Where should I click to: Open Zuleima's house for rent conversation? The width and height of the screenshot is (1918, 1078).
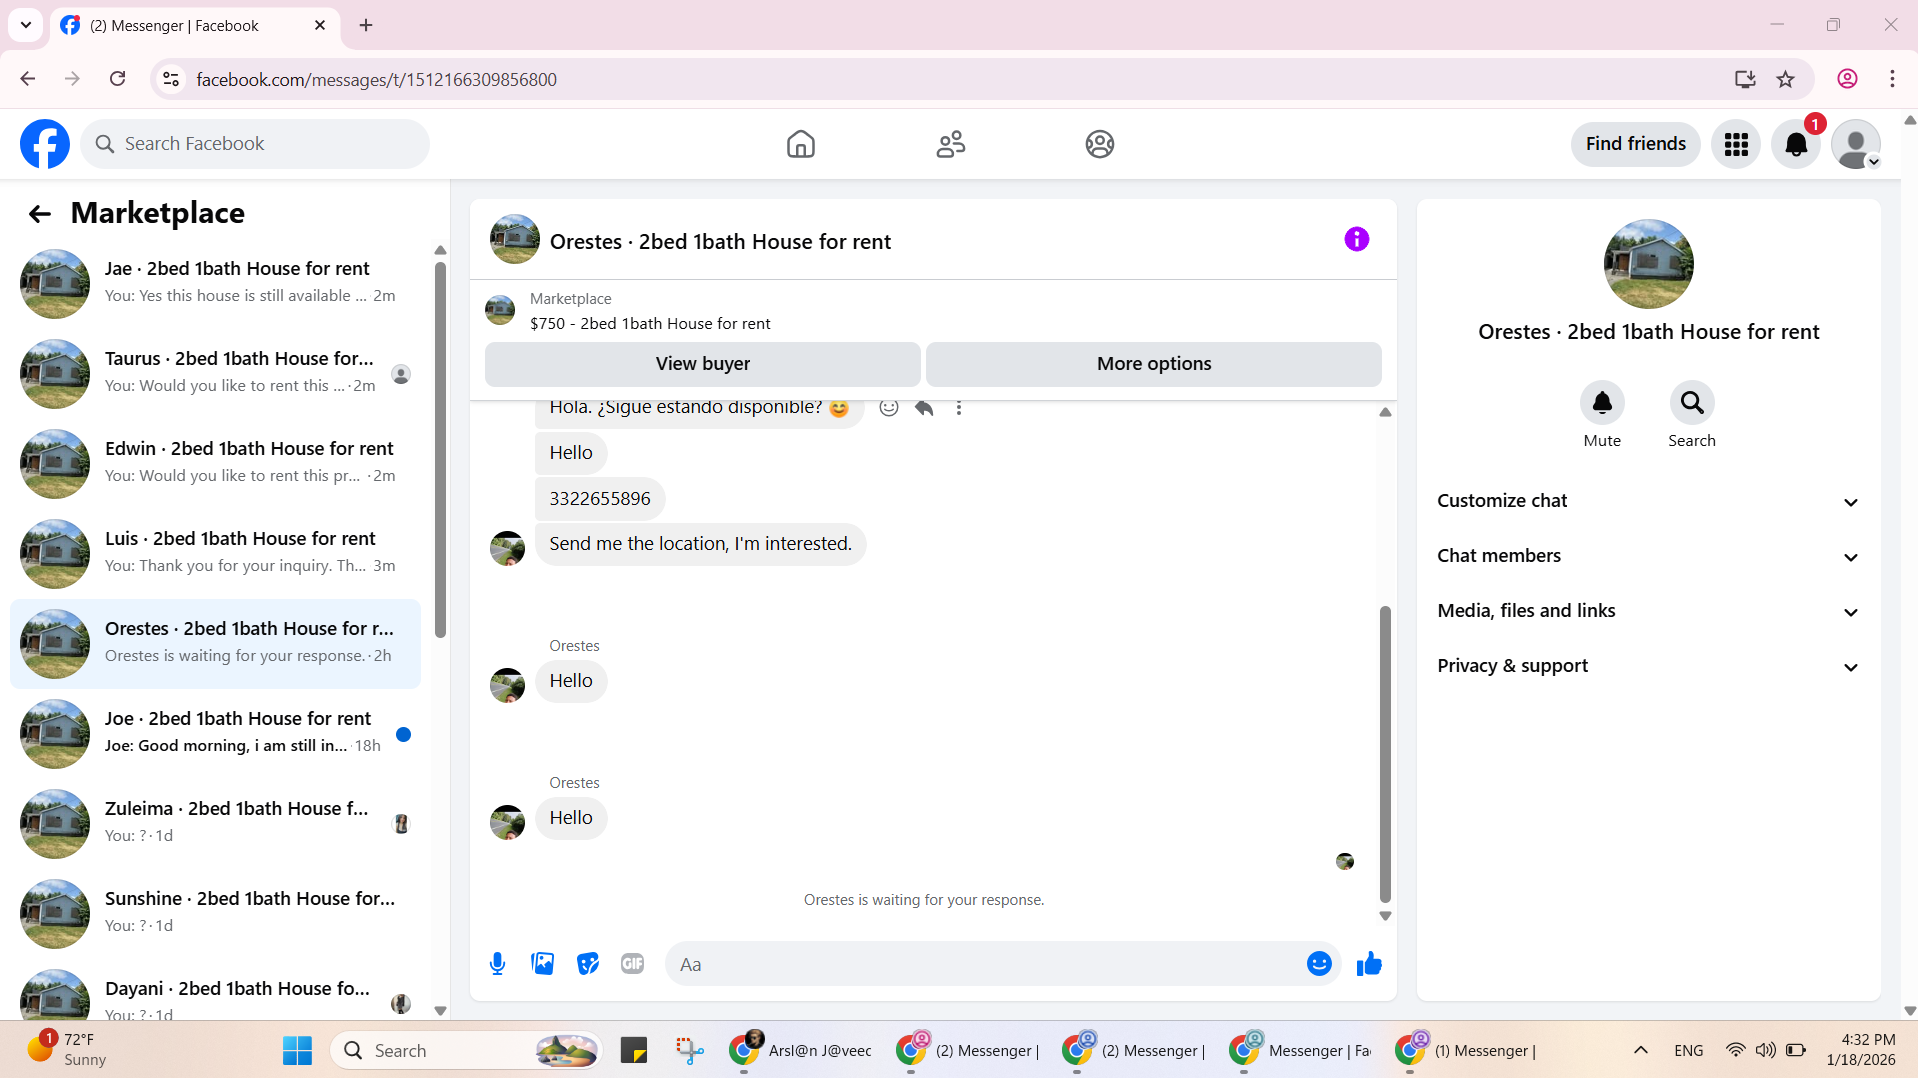pyautogui.click(x=215, y=823)
